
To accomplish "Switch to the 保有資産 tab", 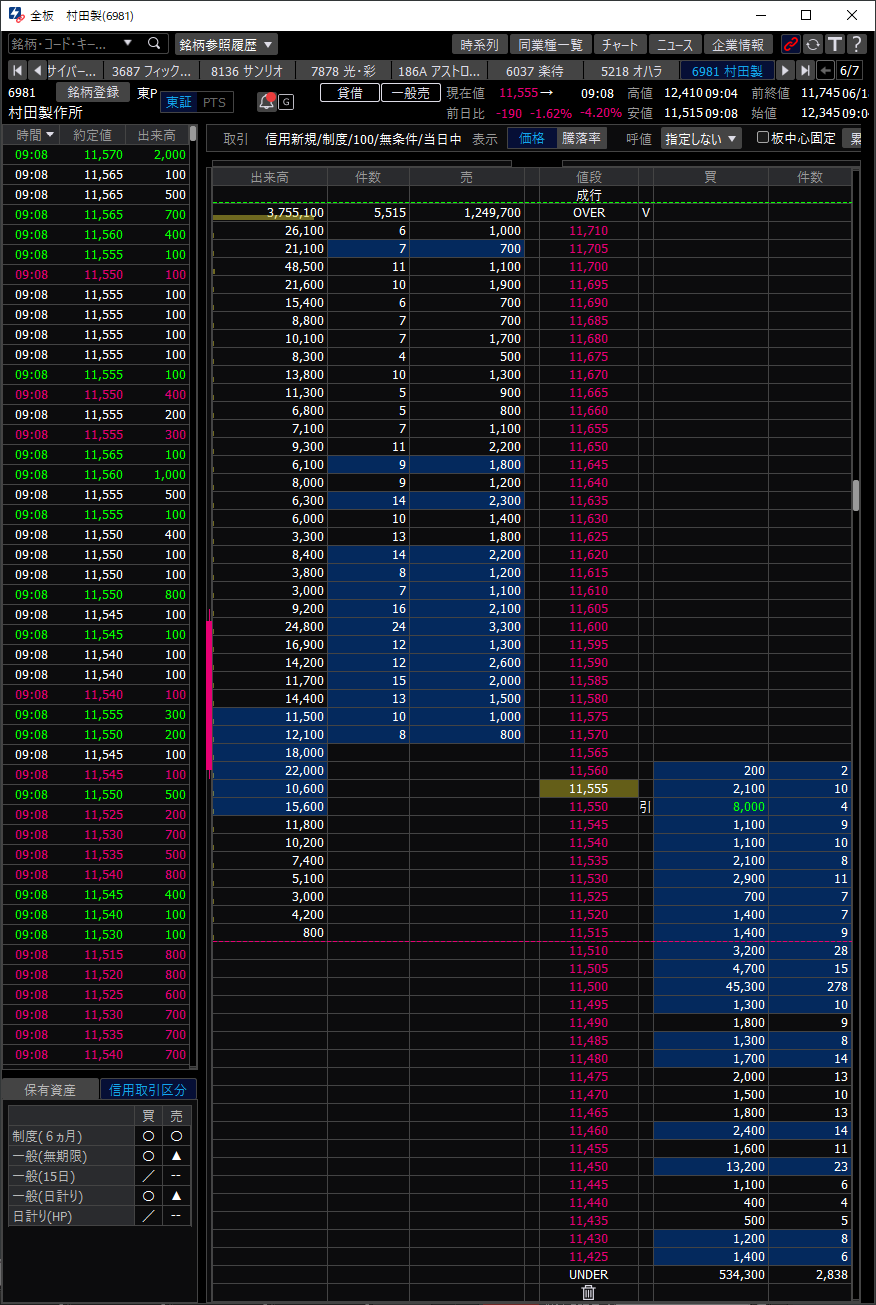I will click(51, 1090).
